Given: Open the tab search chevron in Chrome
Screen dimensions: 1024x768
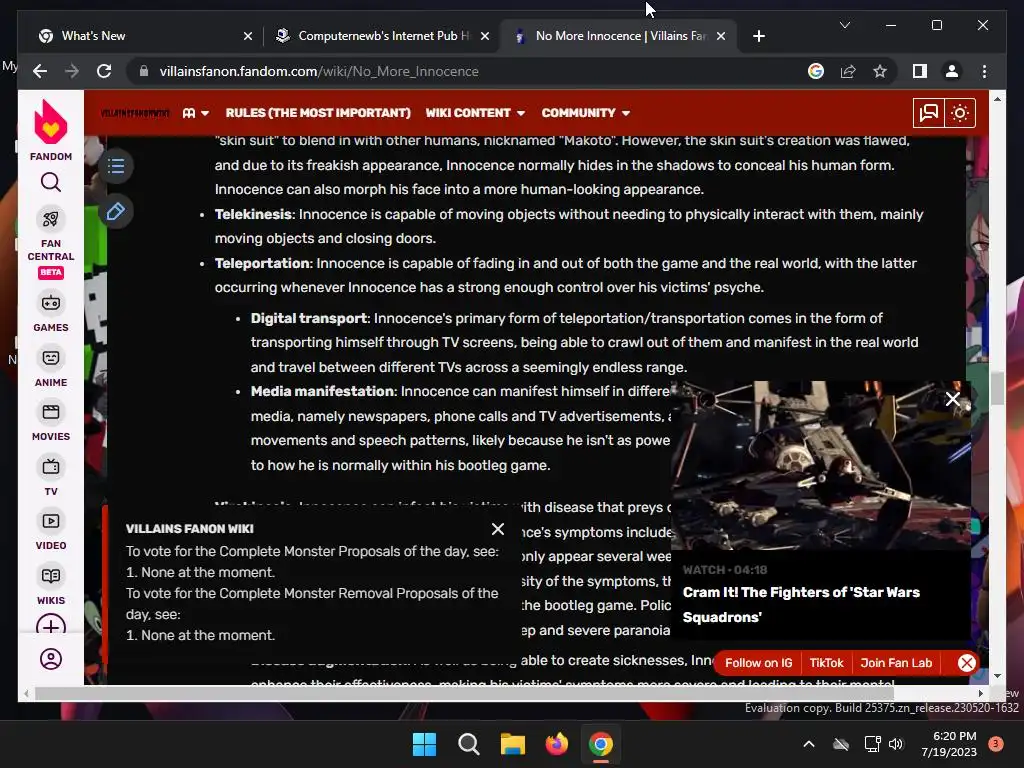Looking at the screenshot, I should (844, 25).
